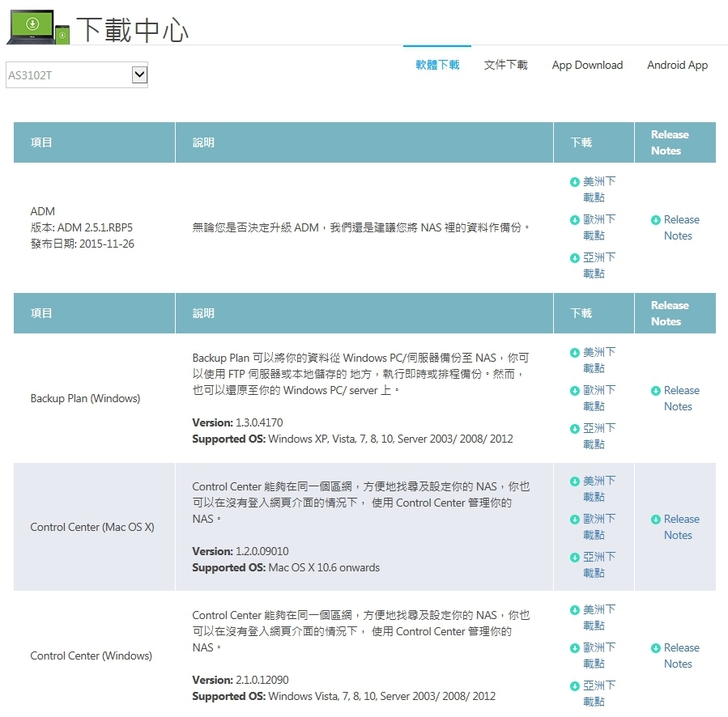The width and height of the screenshot is (728, 717).
Task: Click Control Center Windows Release Notes icon
Action: [x=655, y=648]
